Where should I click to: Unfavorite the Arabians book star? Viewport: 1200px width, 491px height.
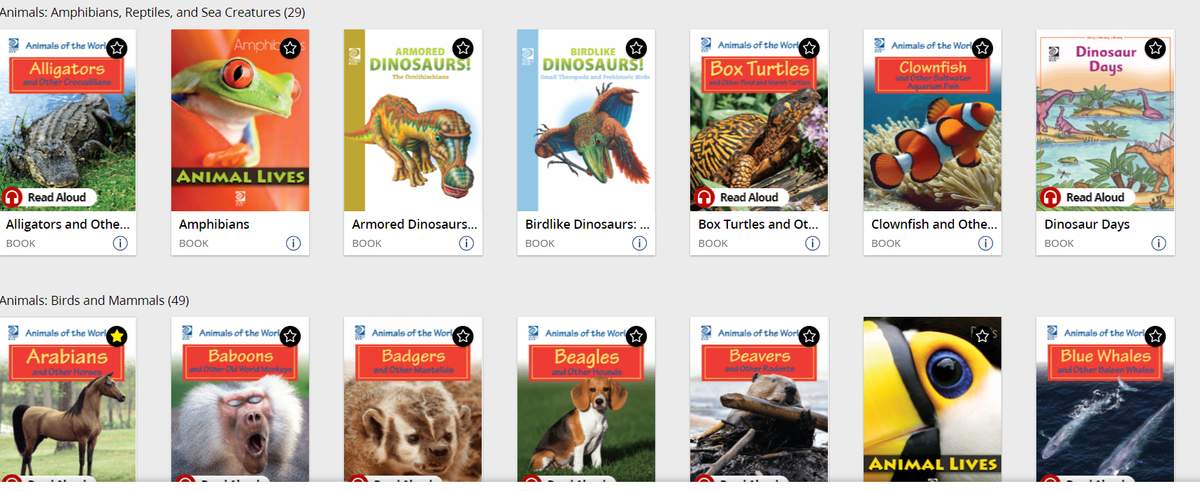(x=117, y=335)
